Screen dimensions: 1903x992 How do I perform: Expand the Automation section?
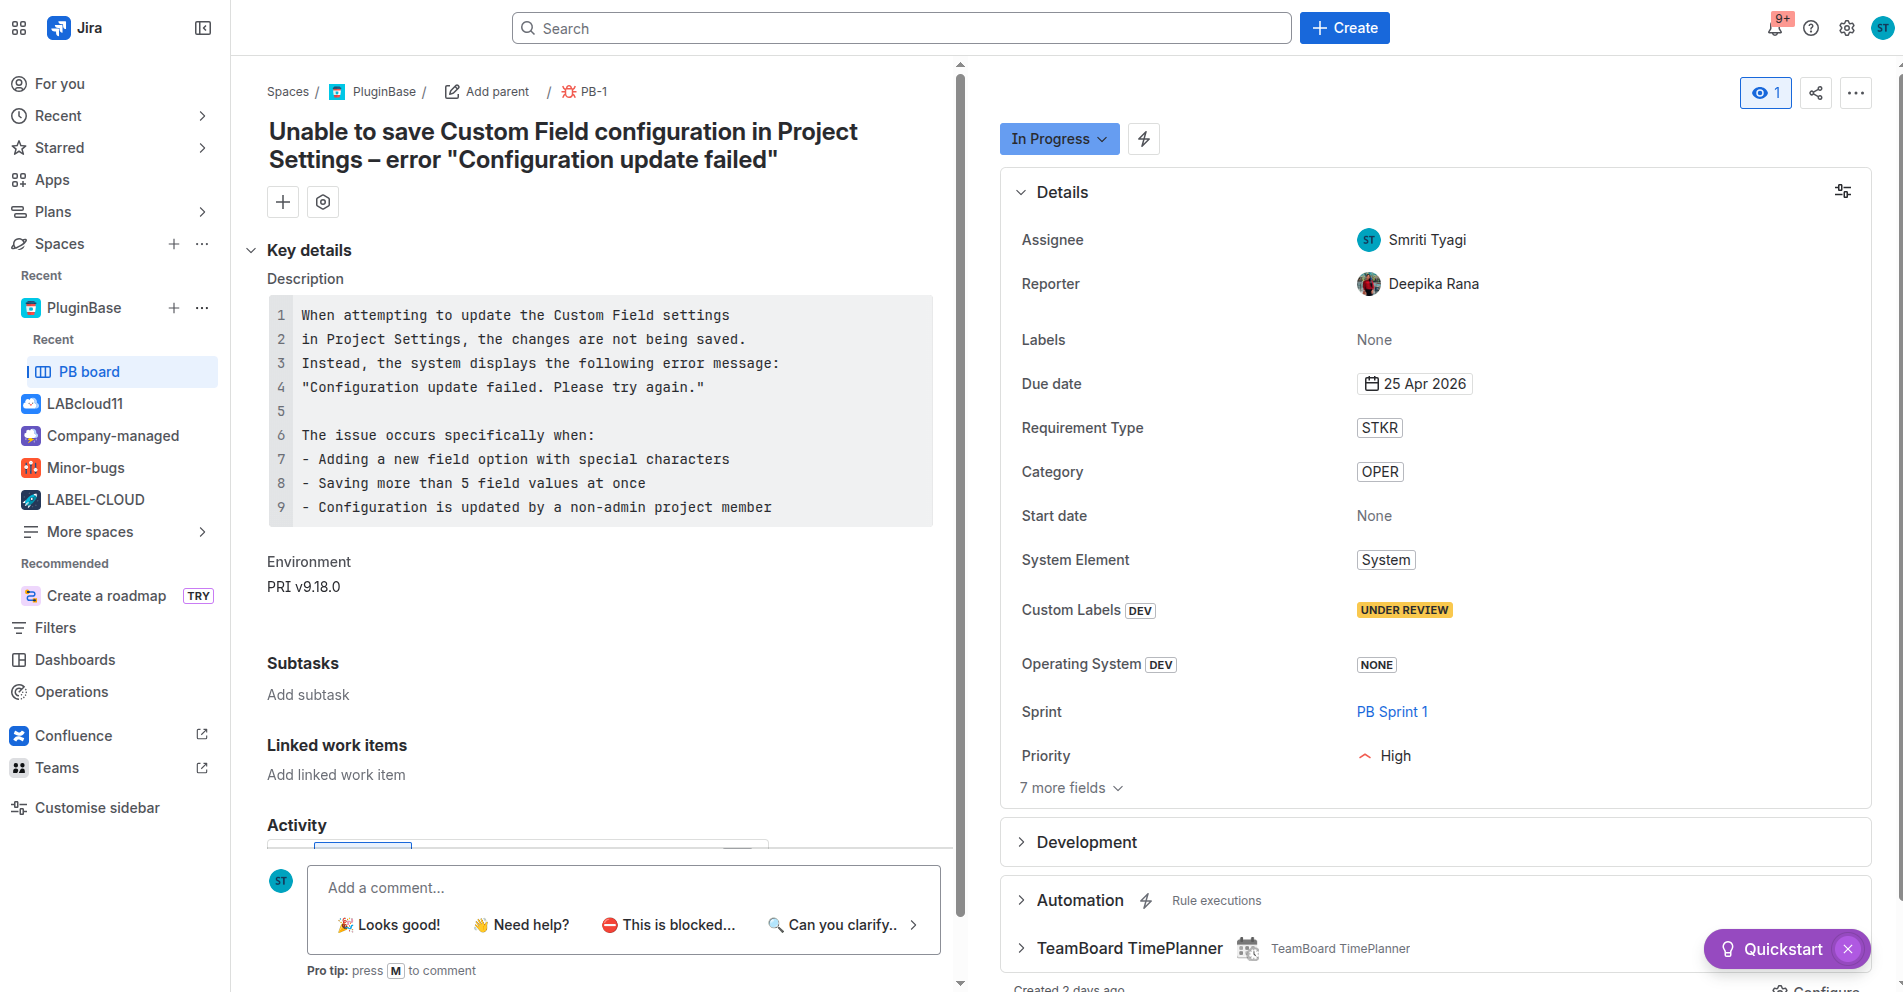pyautogui.click(x=1021, y=900)
